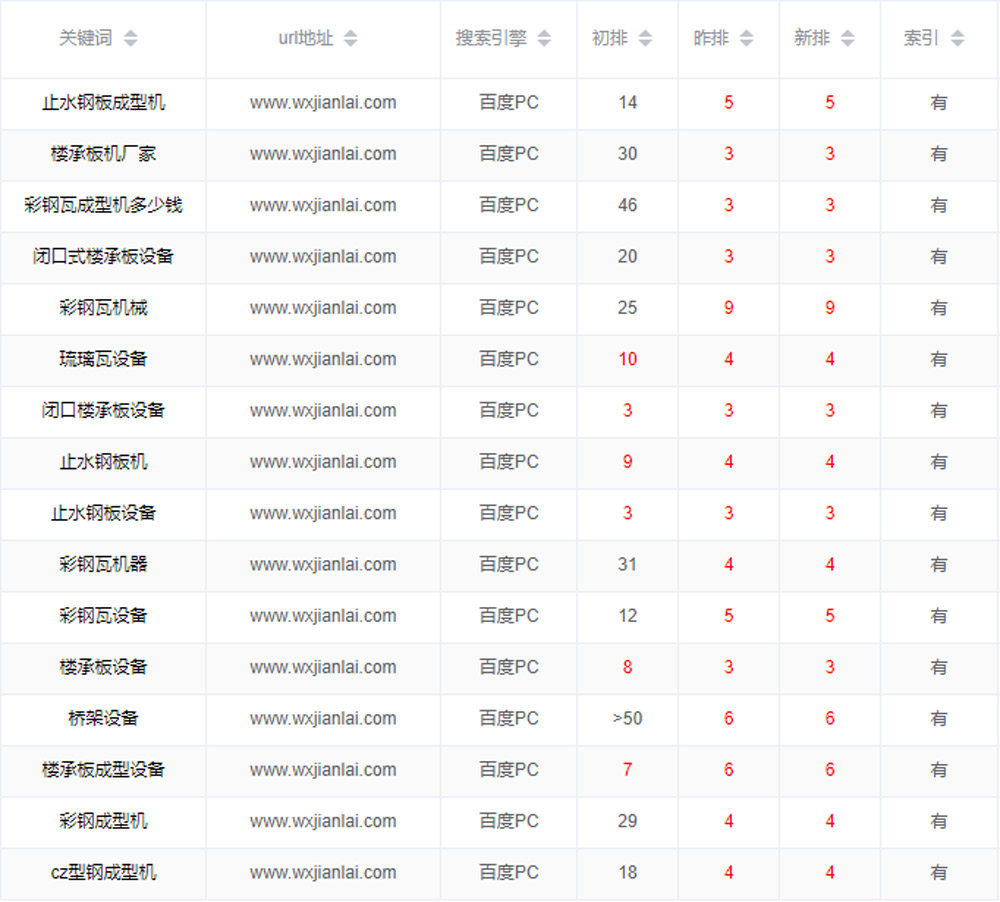1000x902 pixels.
Task: Select the keyword 楼承板机厂家
Action: click(x=103, y=154)
